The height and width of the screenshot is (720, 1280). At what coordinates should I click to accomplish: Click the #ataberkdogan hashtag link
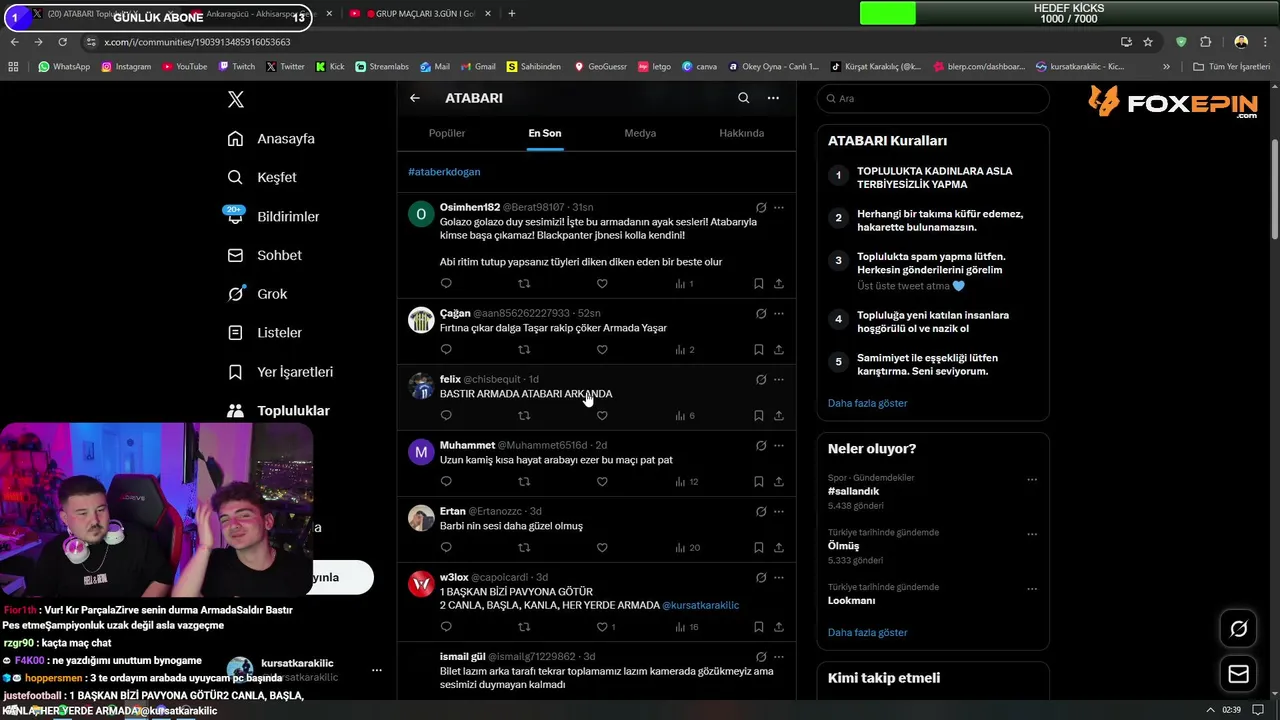coord(444,172)
